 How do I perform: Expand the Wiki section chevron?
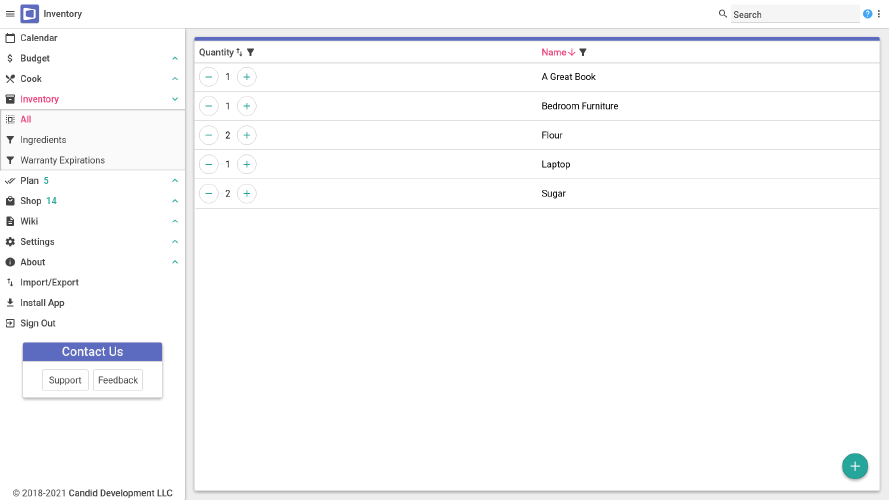(175, 222)
